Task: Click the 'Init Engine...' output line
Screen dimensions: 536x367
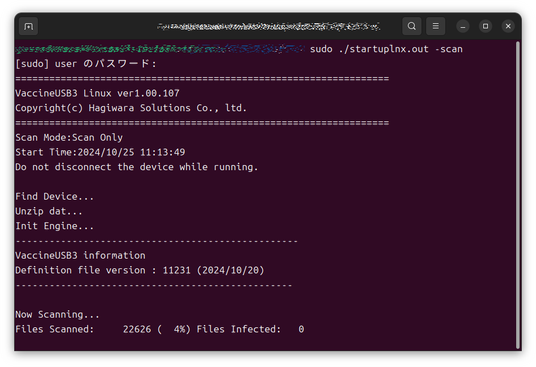Action: coord(54,226)
